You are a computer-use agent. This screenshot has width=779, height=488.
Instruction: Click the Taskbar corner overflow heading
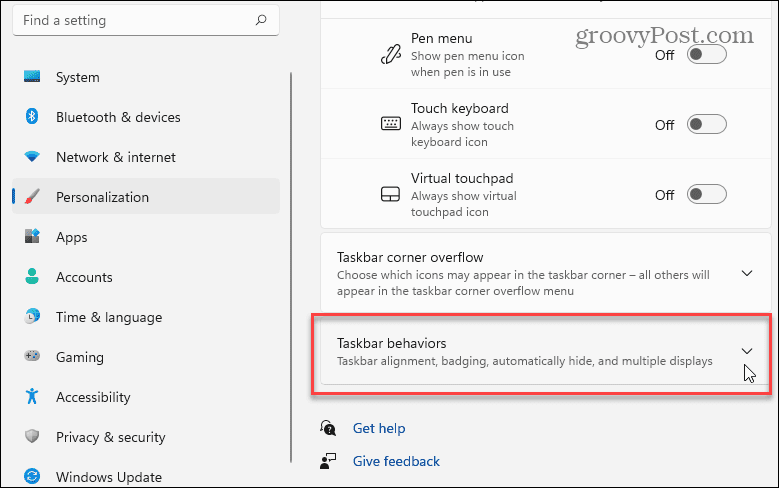tap(410, 257)
